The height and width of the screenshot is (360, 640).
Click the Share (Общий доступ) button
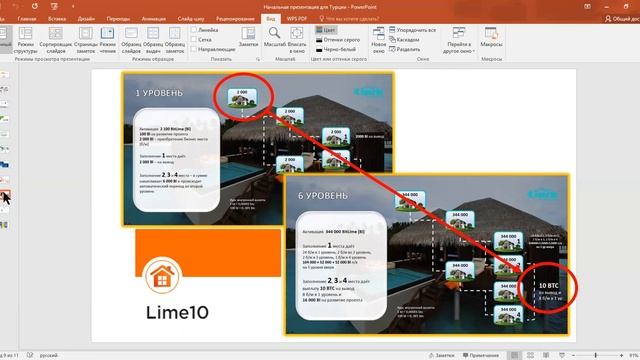point(622,19)
